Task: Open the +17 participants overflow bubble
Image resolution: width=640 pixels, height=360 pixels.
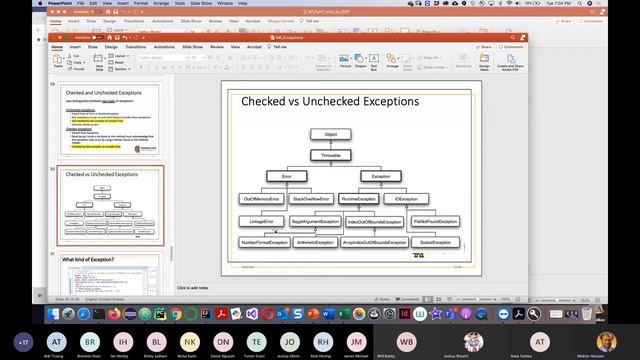Action: tap(23, 342)
